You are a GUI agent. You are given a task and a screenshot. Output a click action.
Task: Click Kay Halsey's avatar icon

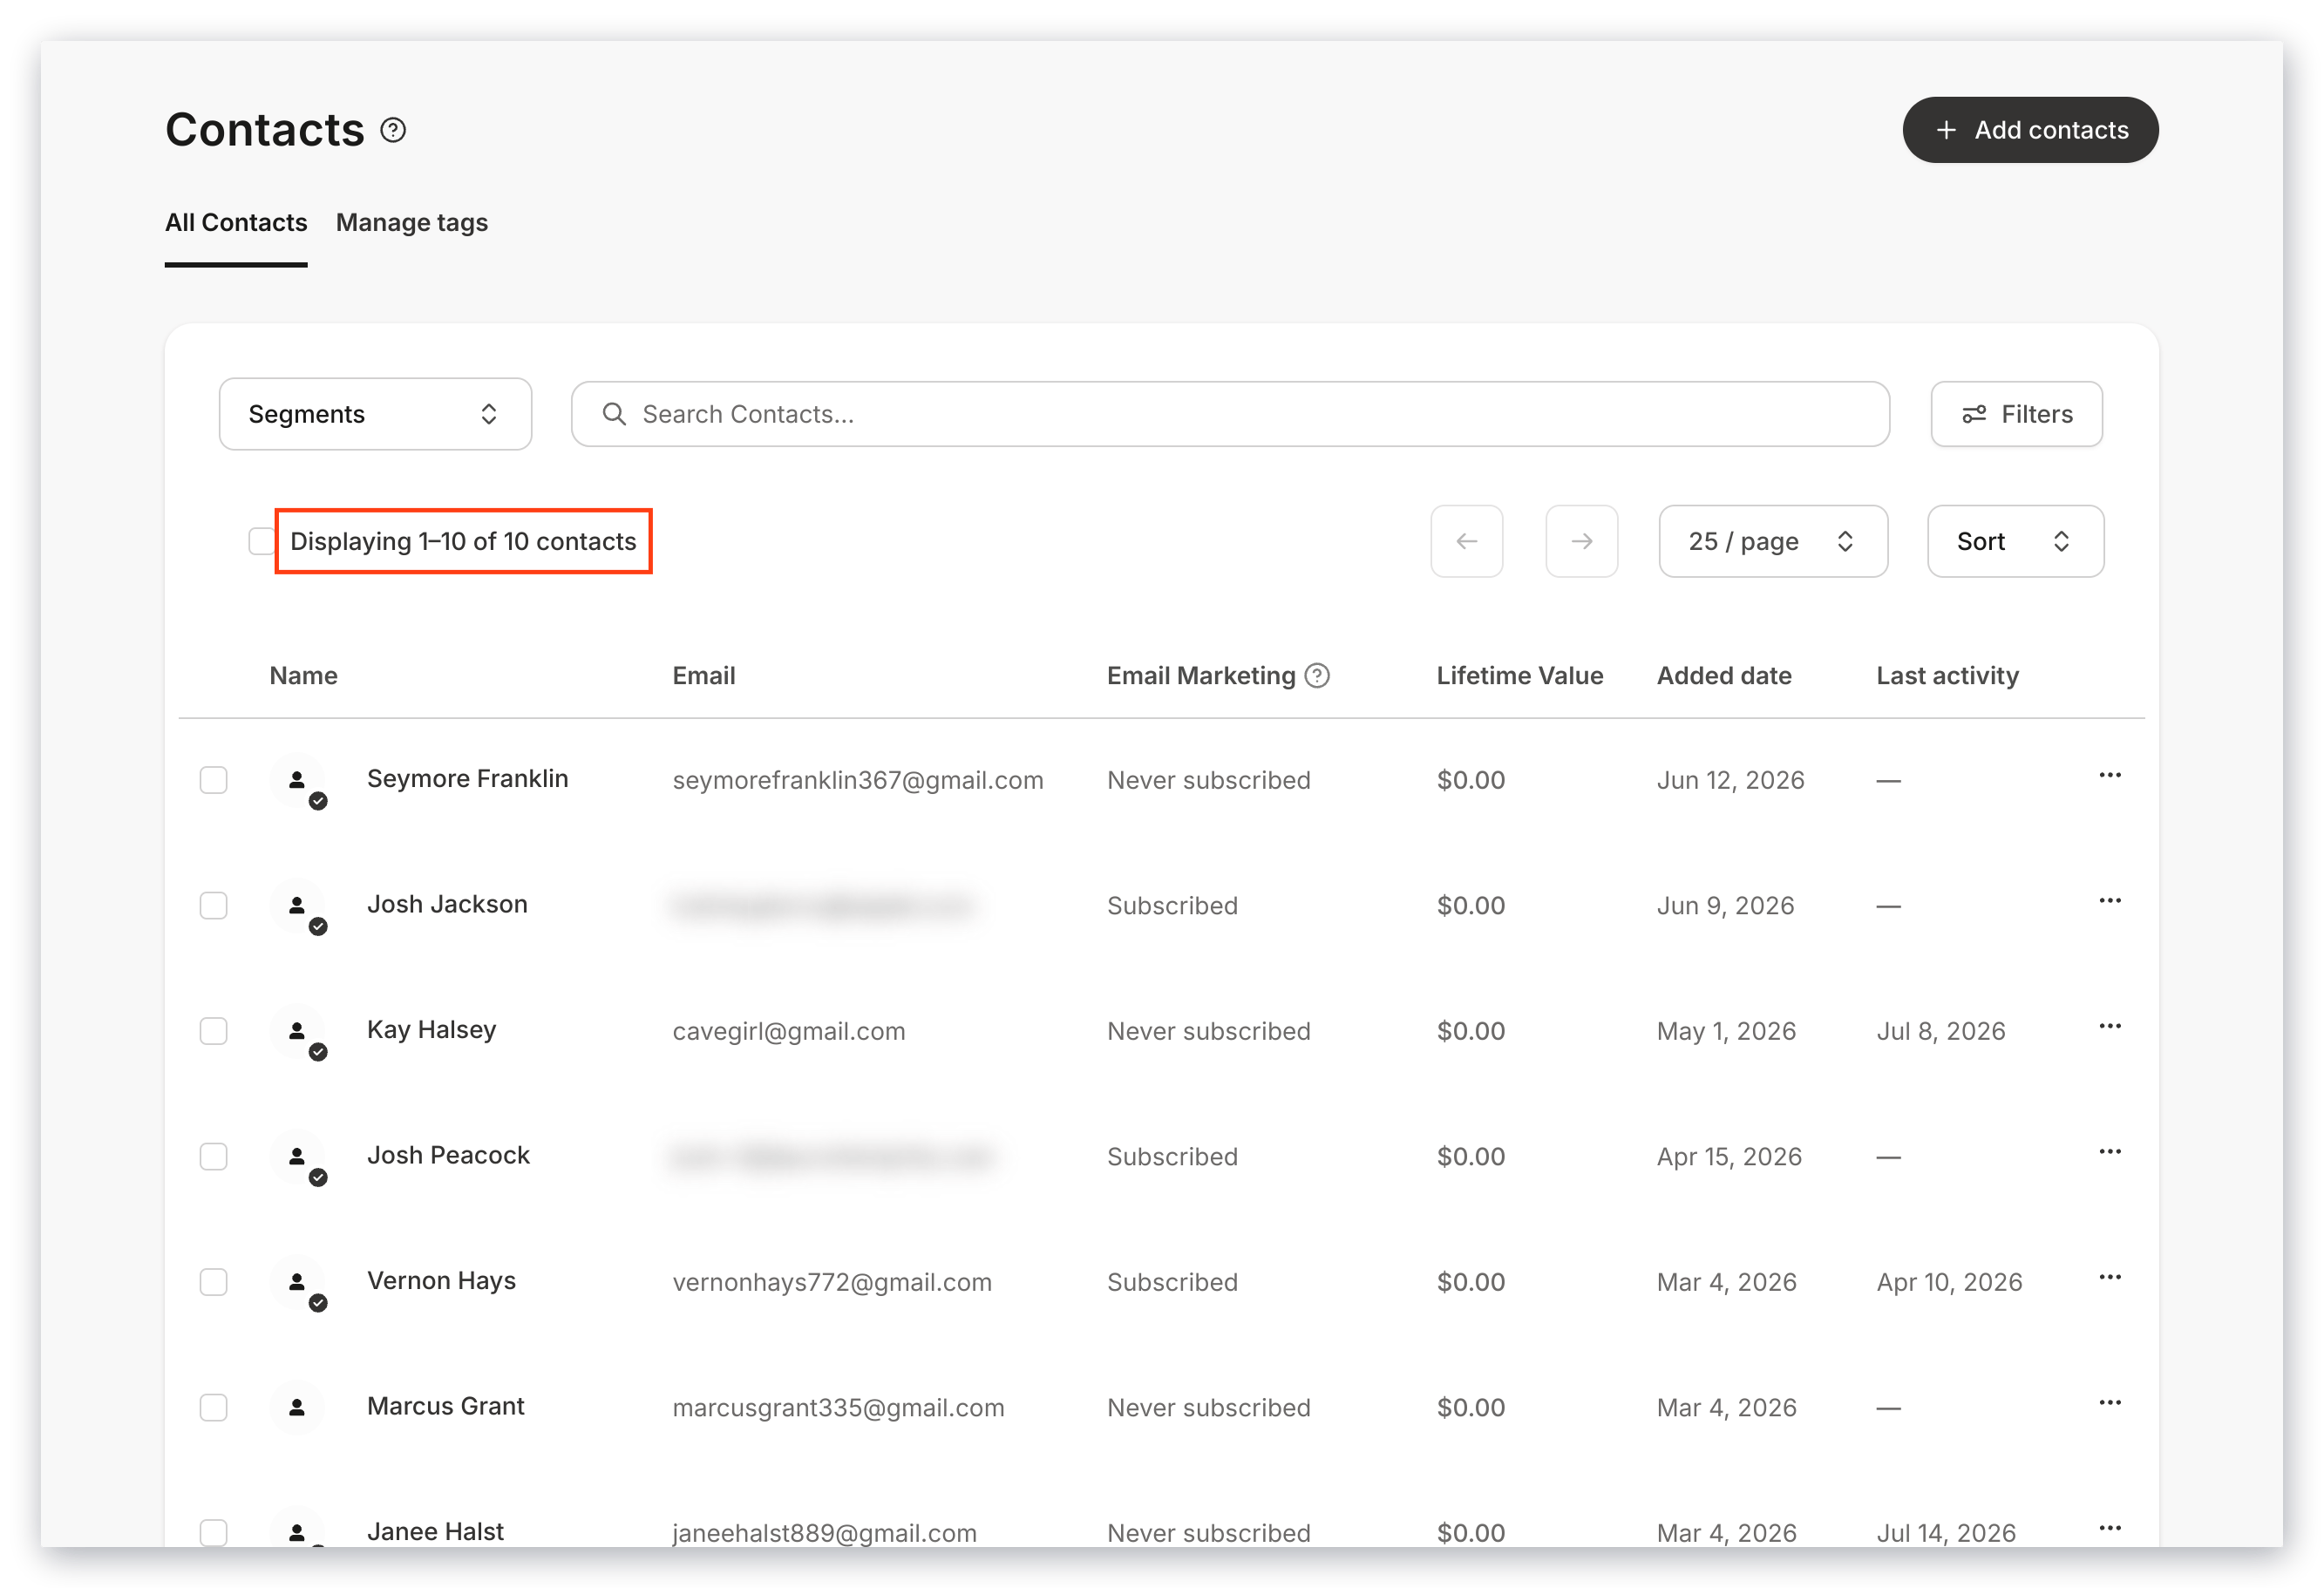[297, 1031]
